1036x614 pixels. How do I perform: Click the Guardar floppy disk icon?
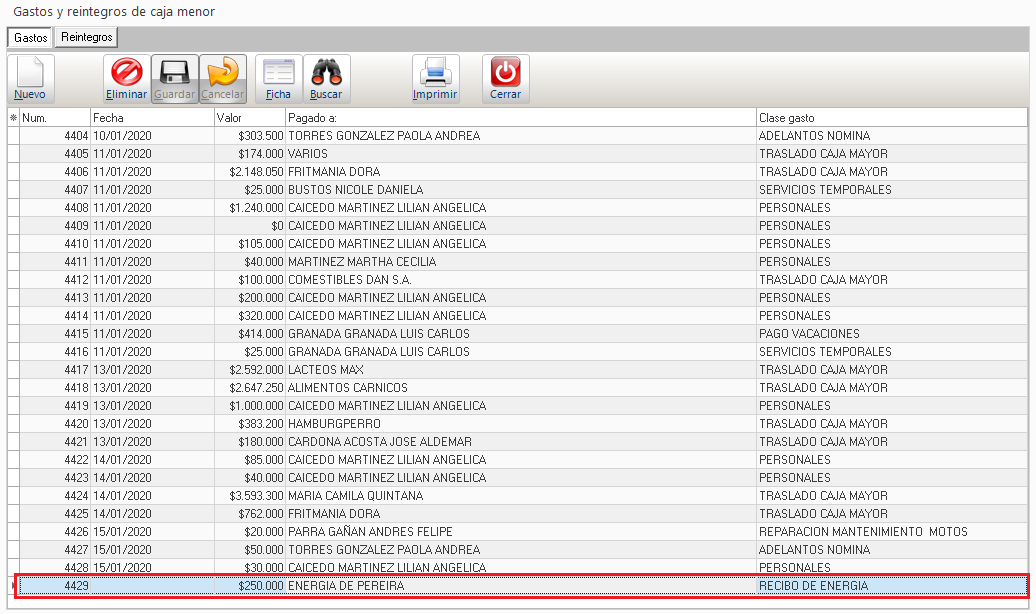coord(175,78)
